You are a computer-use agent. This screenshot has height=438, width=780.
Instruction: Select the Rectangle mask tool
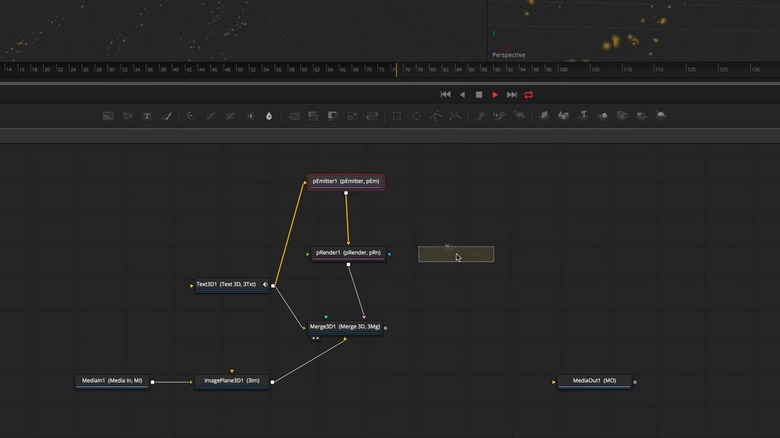[x=397, y=116]
